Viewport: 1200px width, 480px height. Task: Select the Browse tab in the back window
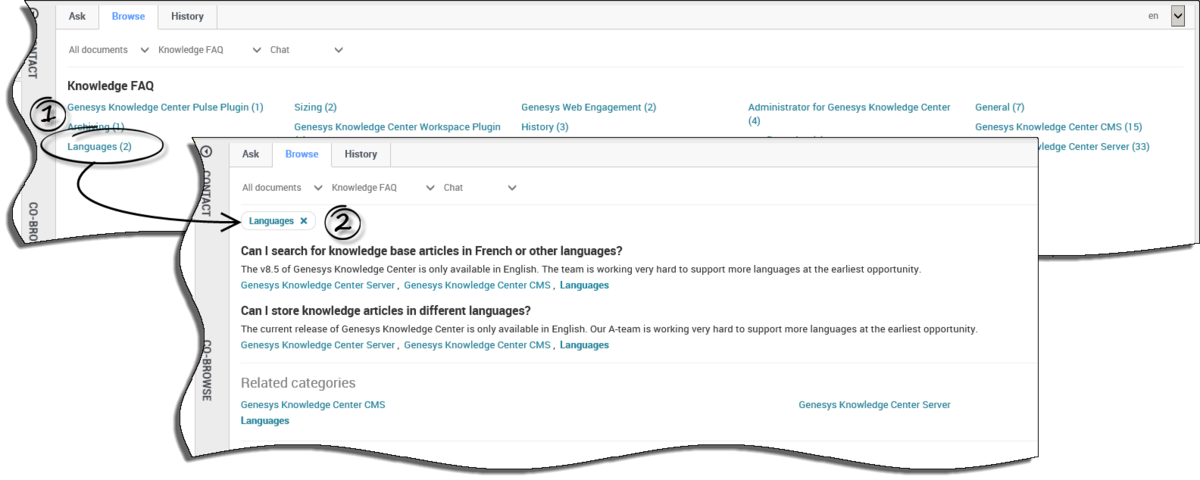click(128, 16)
